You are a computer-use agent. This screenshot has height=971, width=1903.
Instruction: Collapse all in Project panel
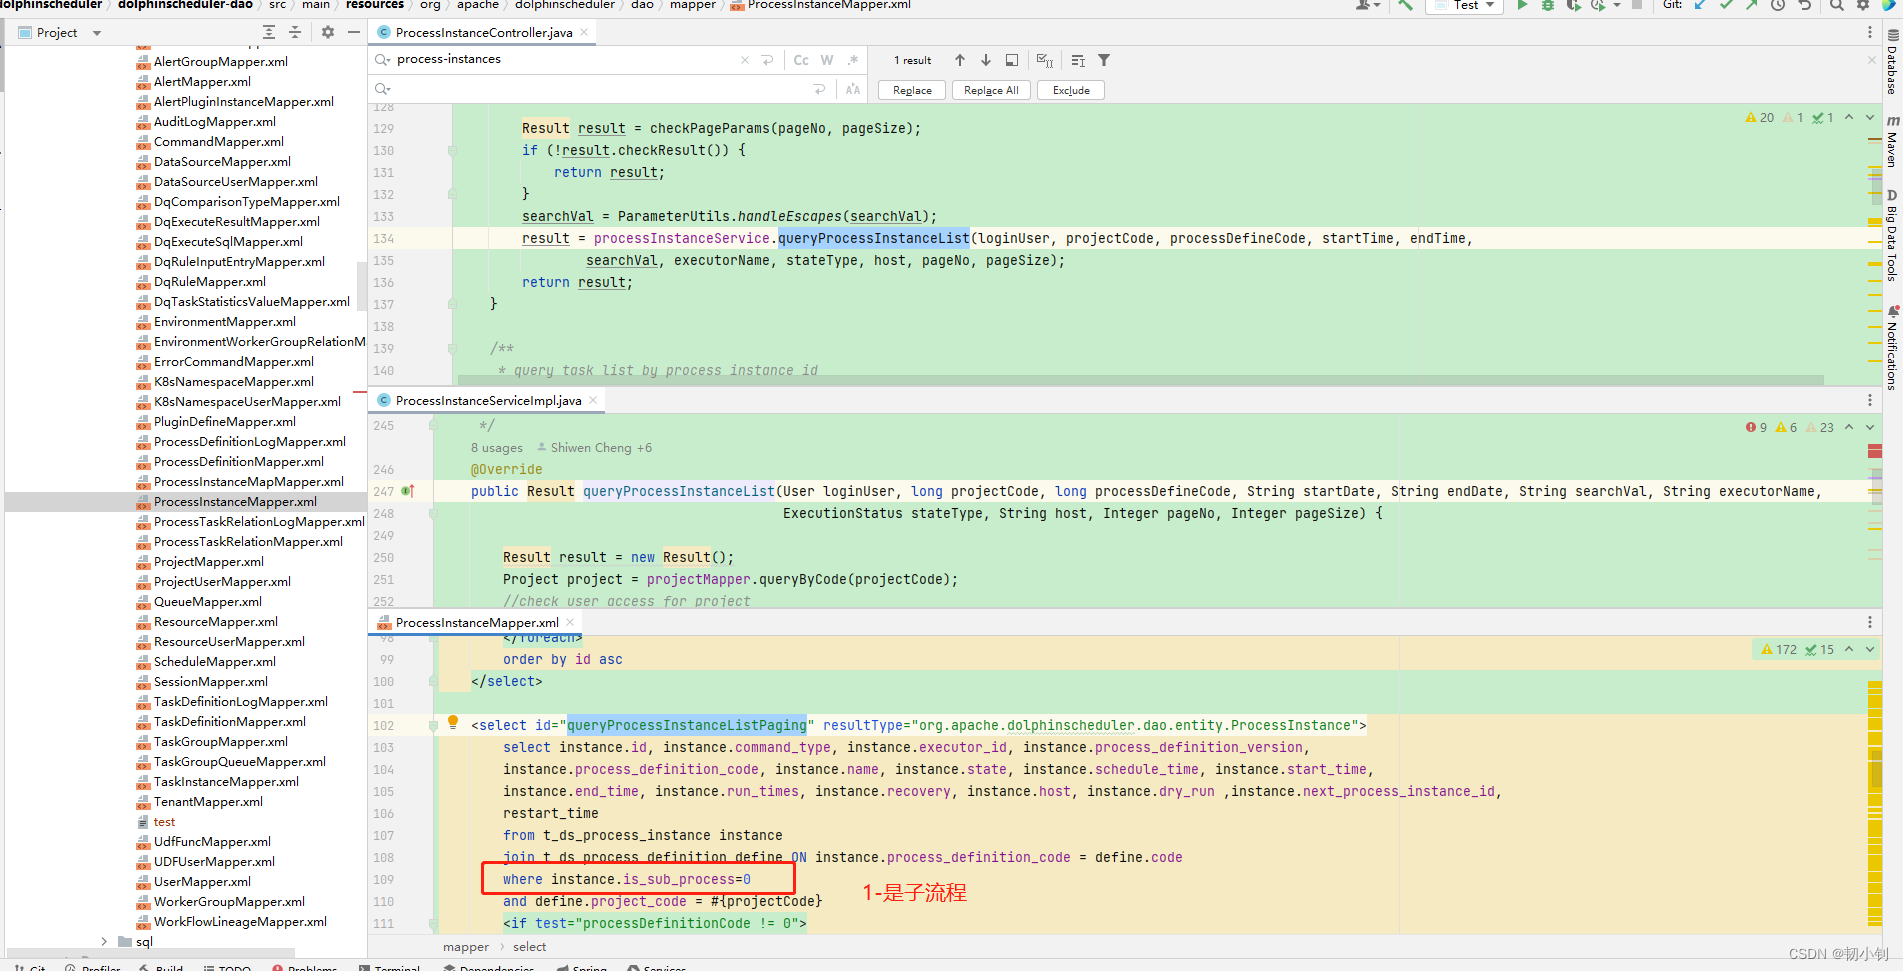pyautogui.click(x=295, y=33)
